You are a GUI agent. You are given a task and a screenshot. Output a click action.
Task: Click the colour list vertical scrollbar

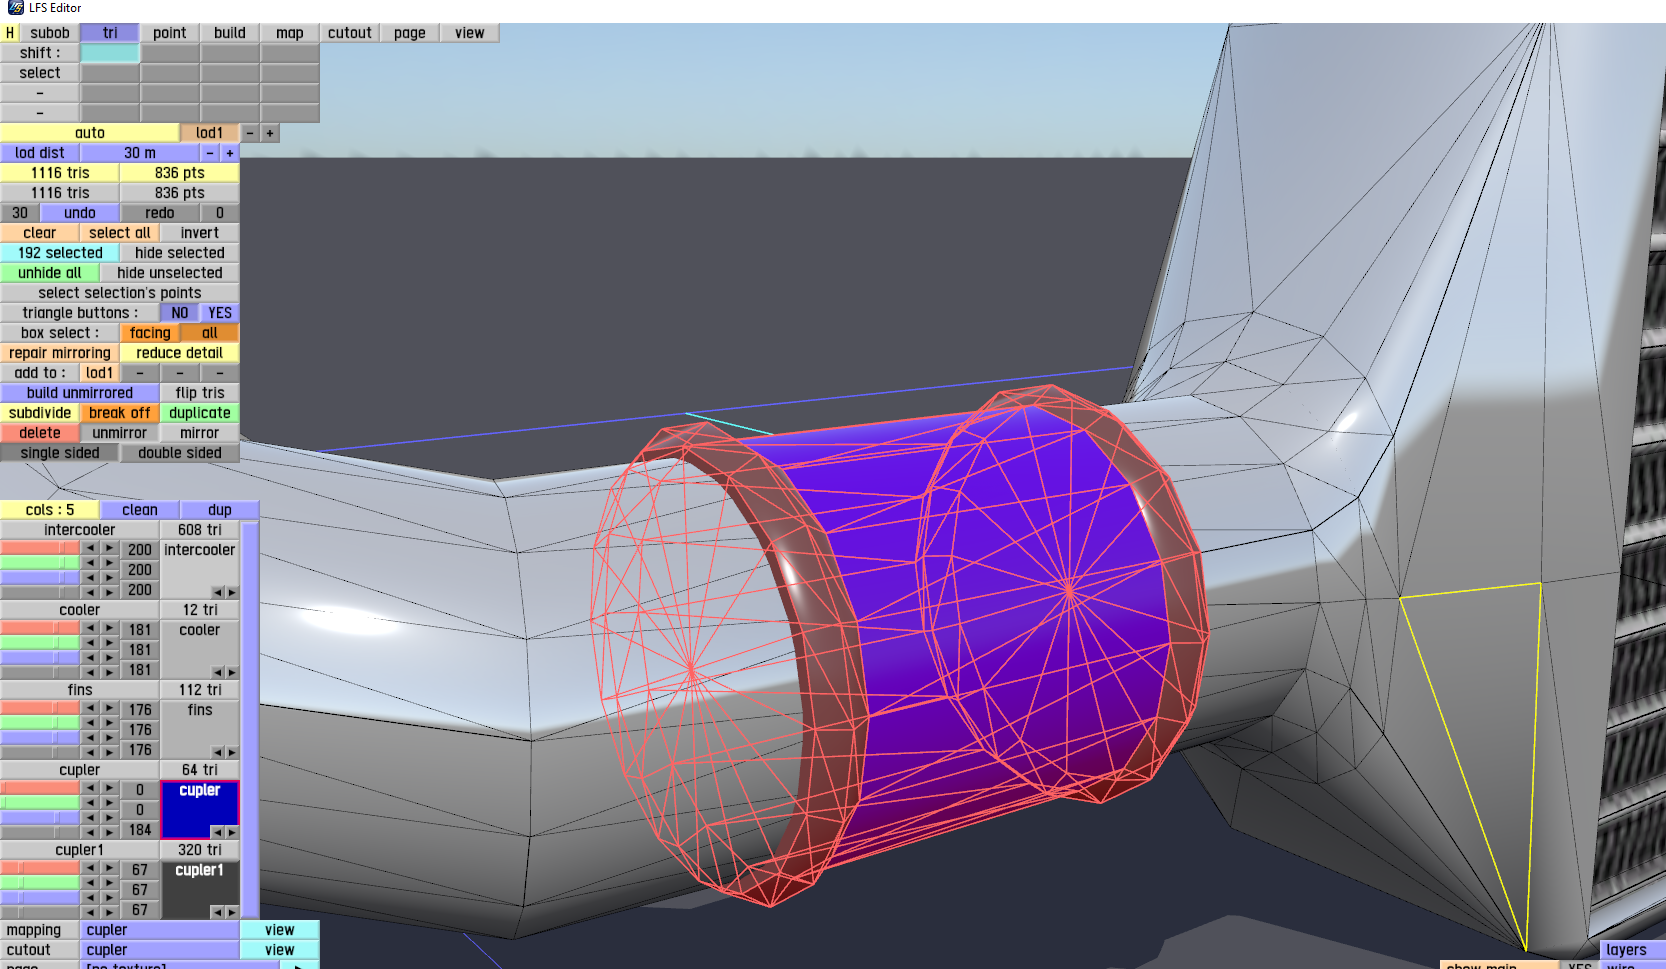[x=250, y=720]
